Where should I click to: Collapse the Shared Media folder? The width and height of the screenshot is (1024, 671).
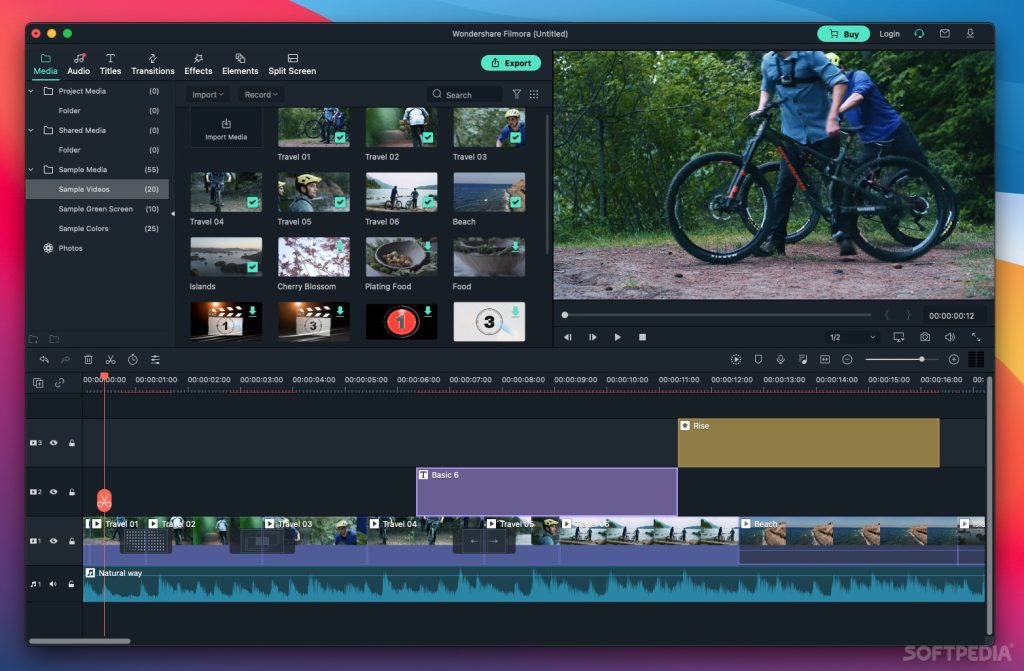point(31,130)
